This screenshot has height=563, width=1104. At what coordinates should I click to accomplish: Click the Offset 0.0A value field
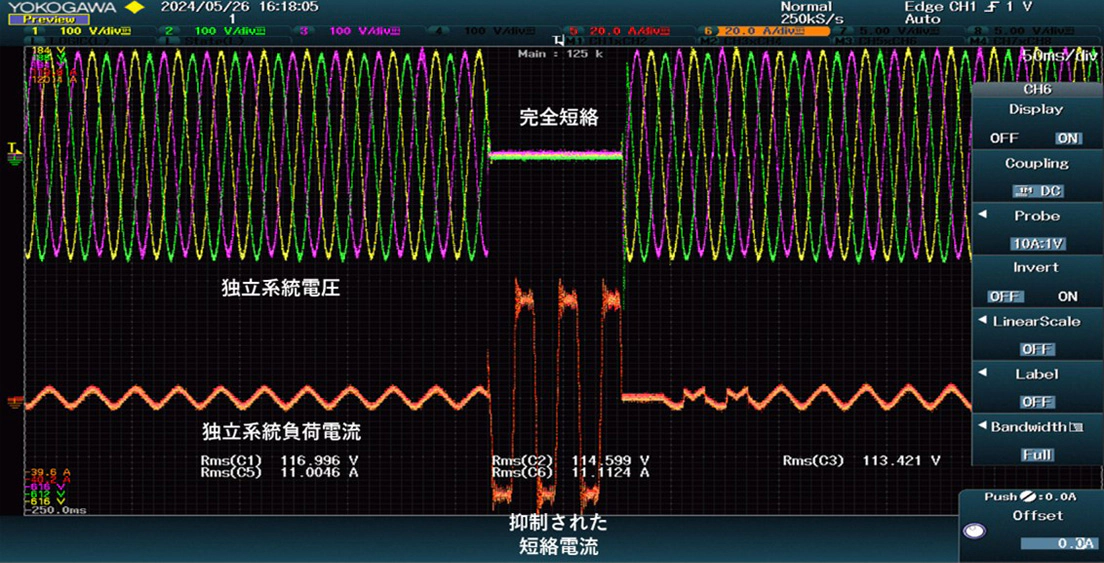1059,543
